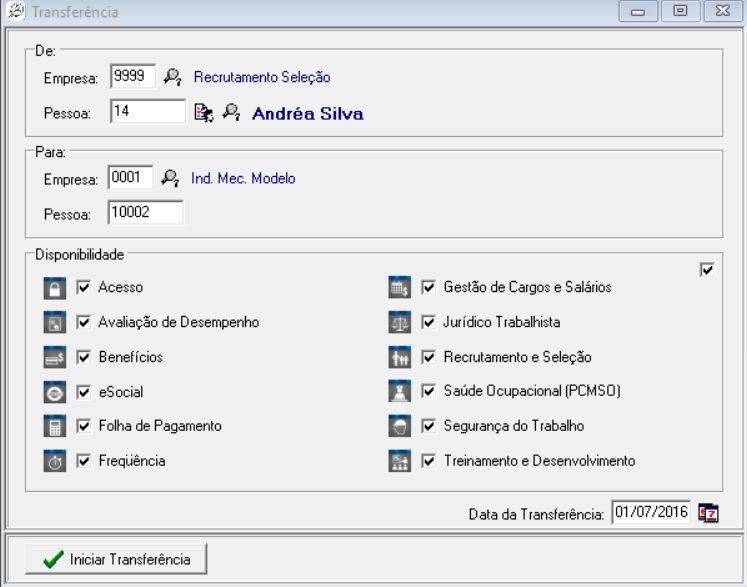The height and width of the screenshot is (587, 747).
Task: Click the person details icon next to Pessoa 14
Action: click(203, 113)
